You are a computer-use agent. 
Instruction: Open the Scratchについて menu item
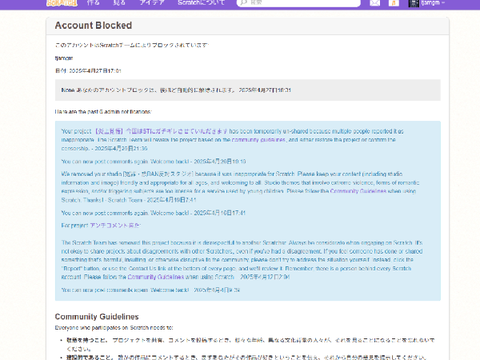coord(201,3)
